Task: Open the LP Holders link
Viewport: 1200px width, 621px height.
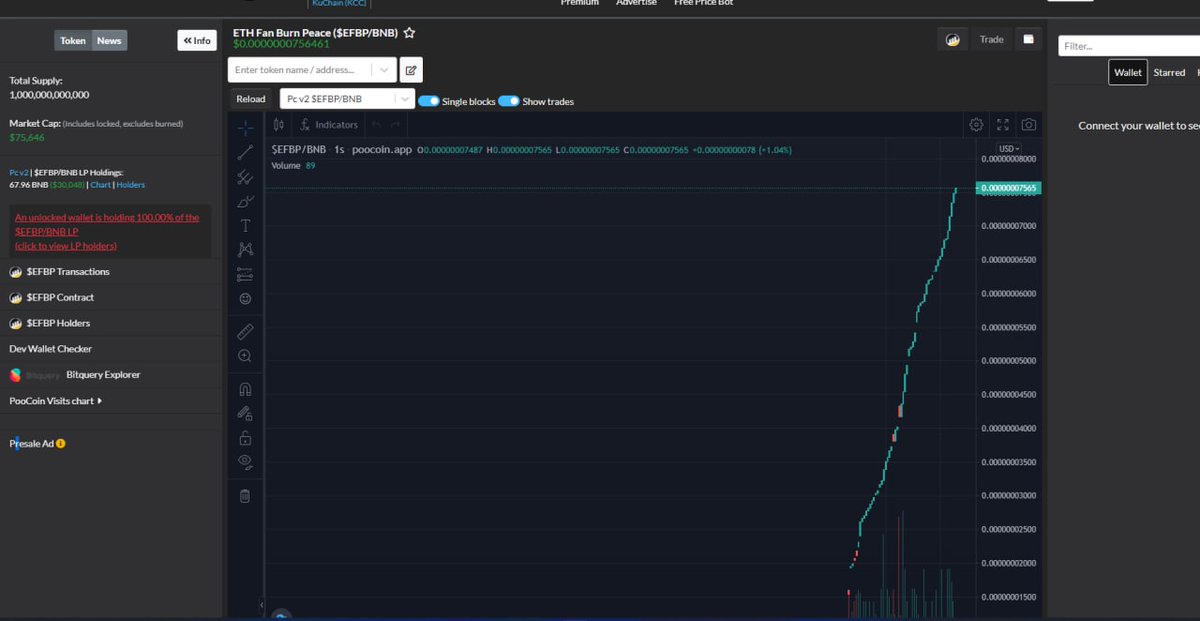Action: pyautogui.click(x=131, y=185)
